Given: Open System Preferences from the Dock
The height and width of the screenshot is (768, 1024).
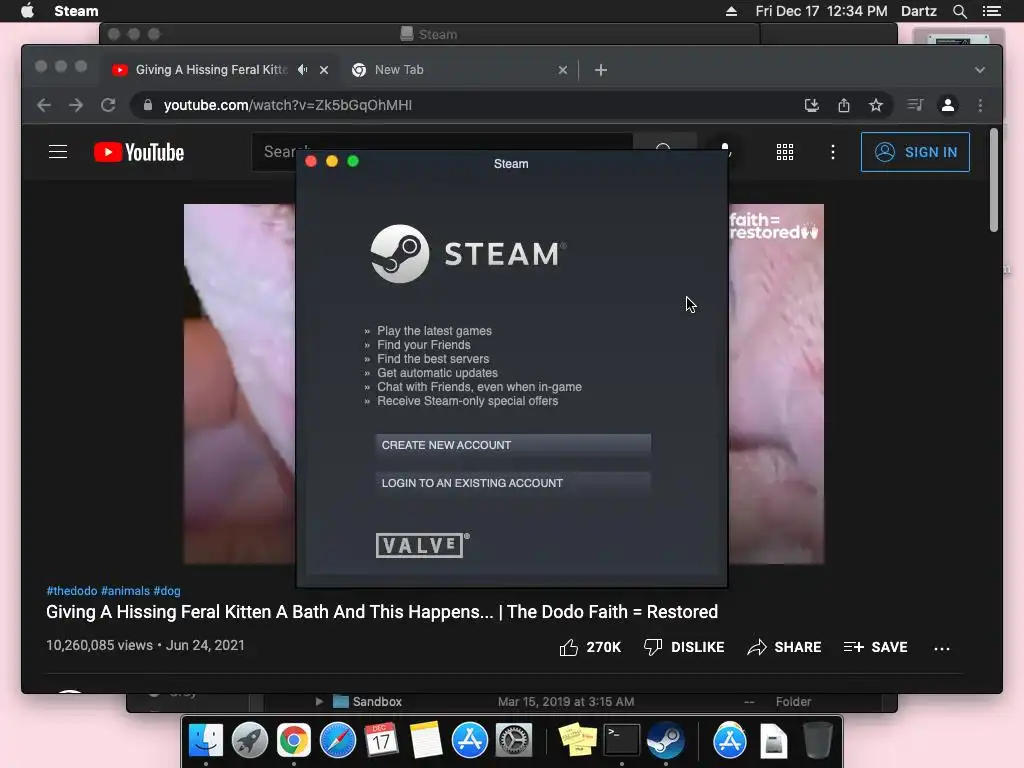Looking at the screenshot, I should pyautogui.click(x=514, y=741).
